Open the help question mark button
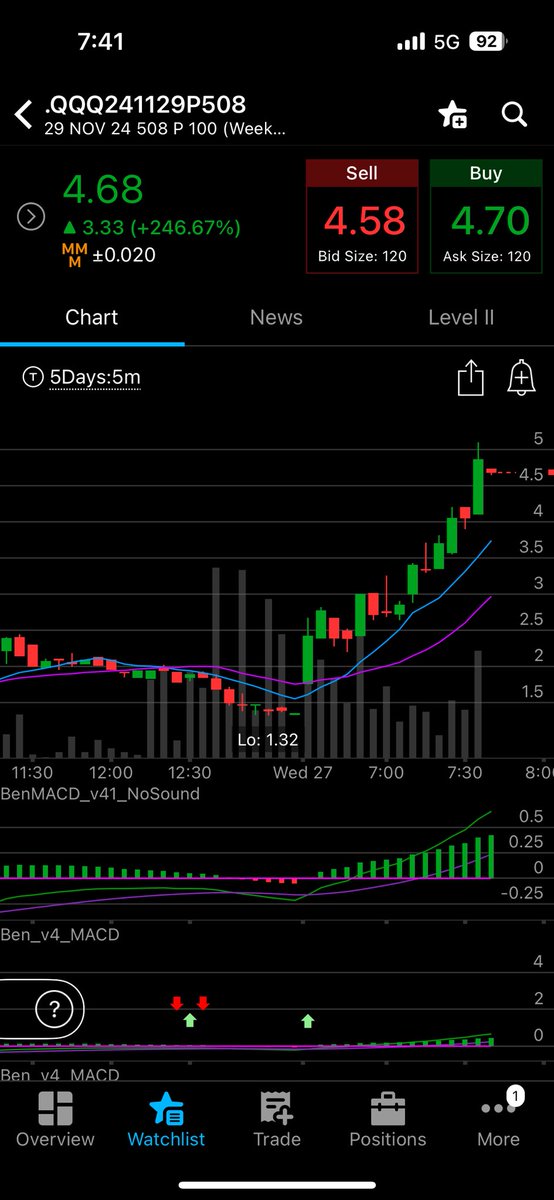 54,1009
